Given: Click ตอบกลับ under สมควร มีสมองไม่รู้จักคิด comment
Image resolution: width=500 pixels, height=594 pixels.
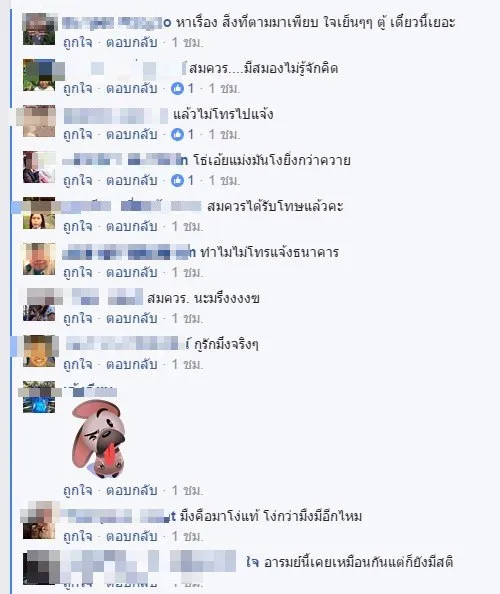Looking at the screenshot, I should [x=131, y=88].
